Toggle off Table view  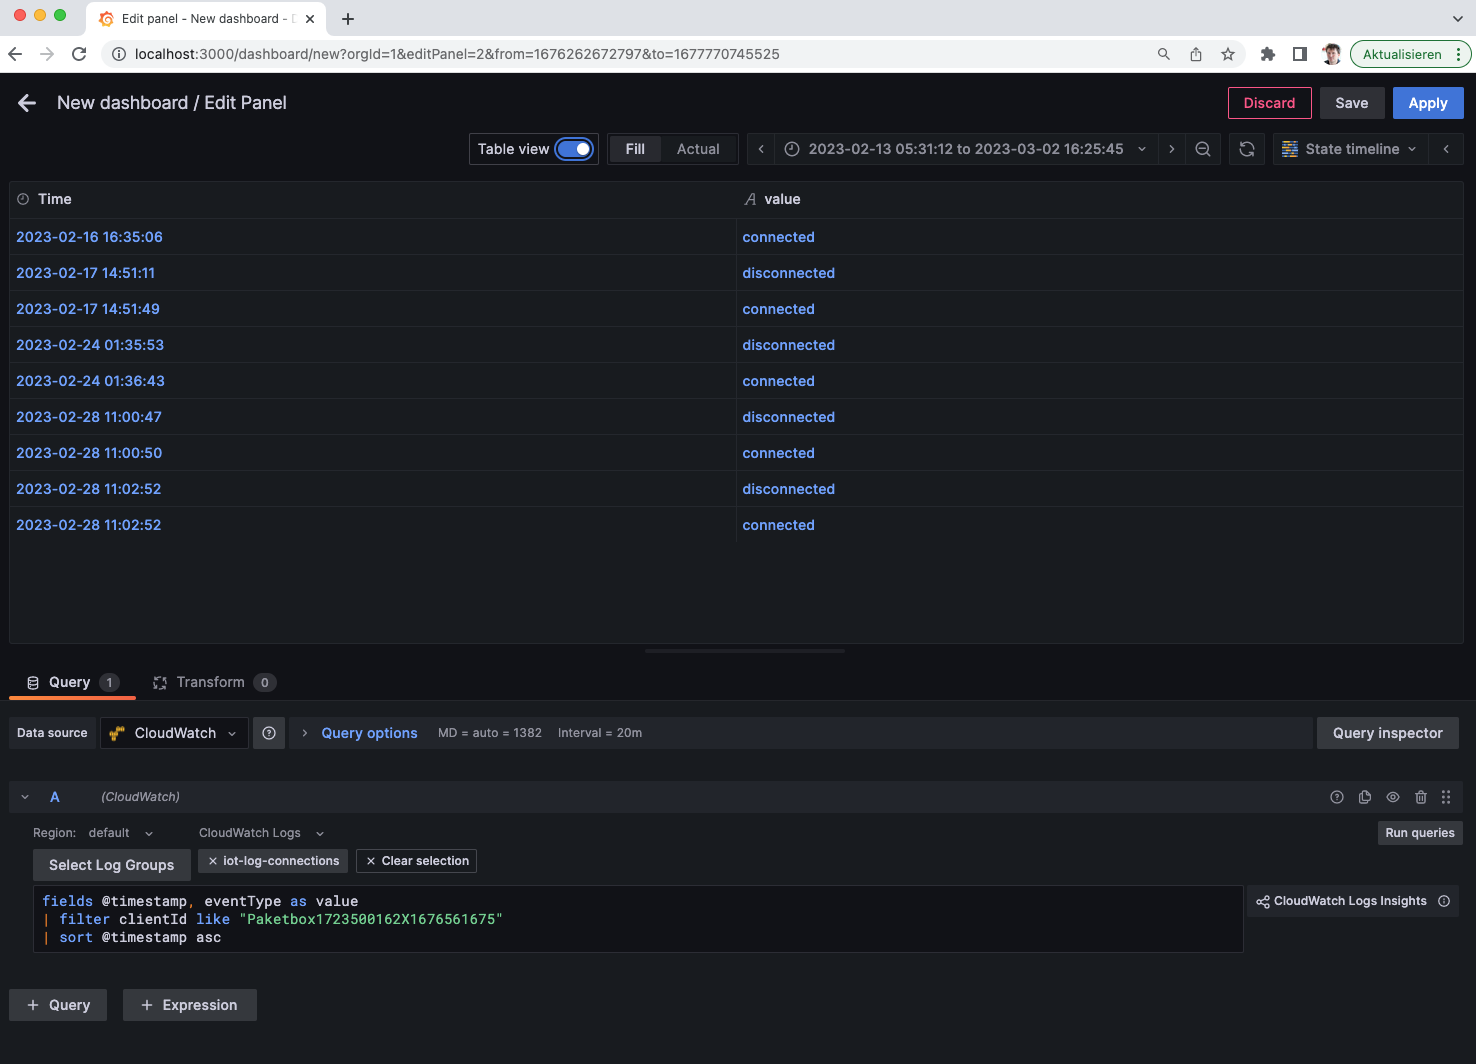click(x=575, y=148)
